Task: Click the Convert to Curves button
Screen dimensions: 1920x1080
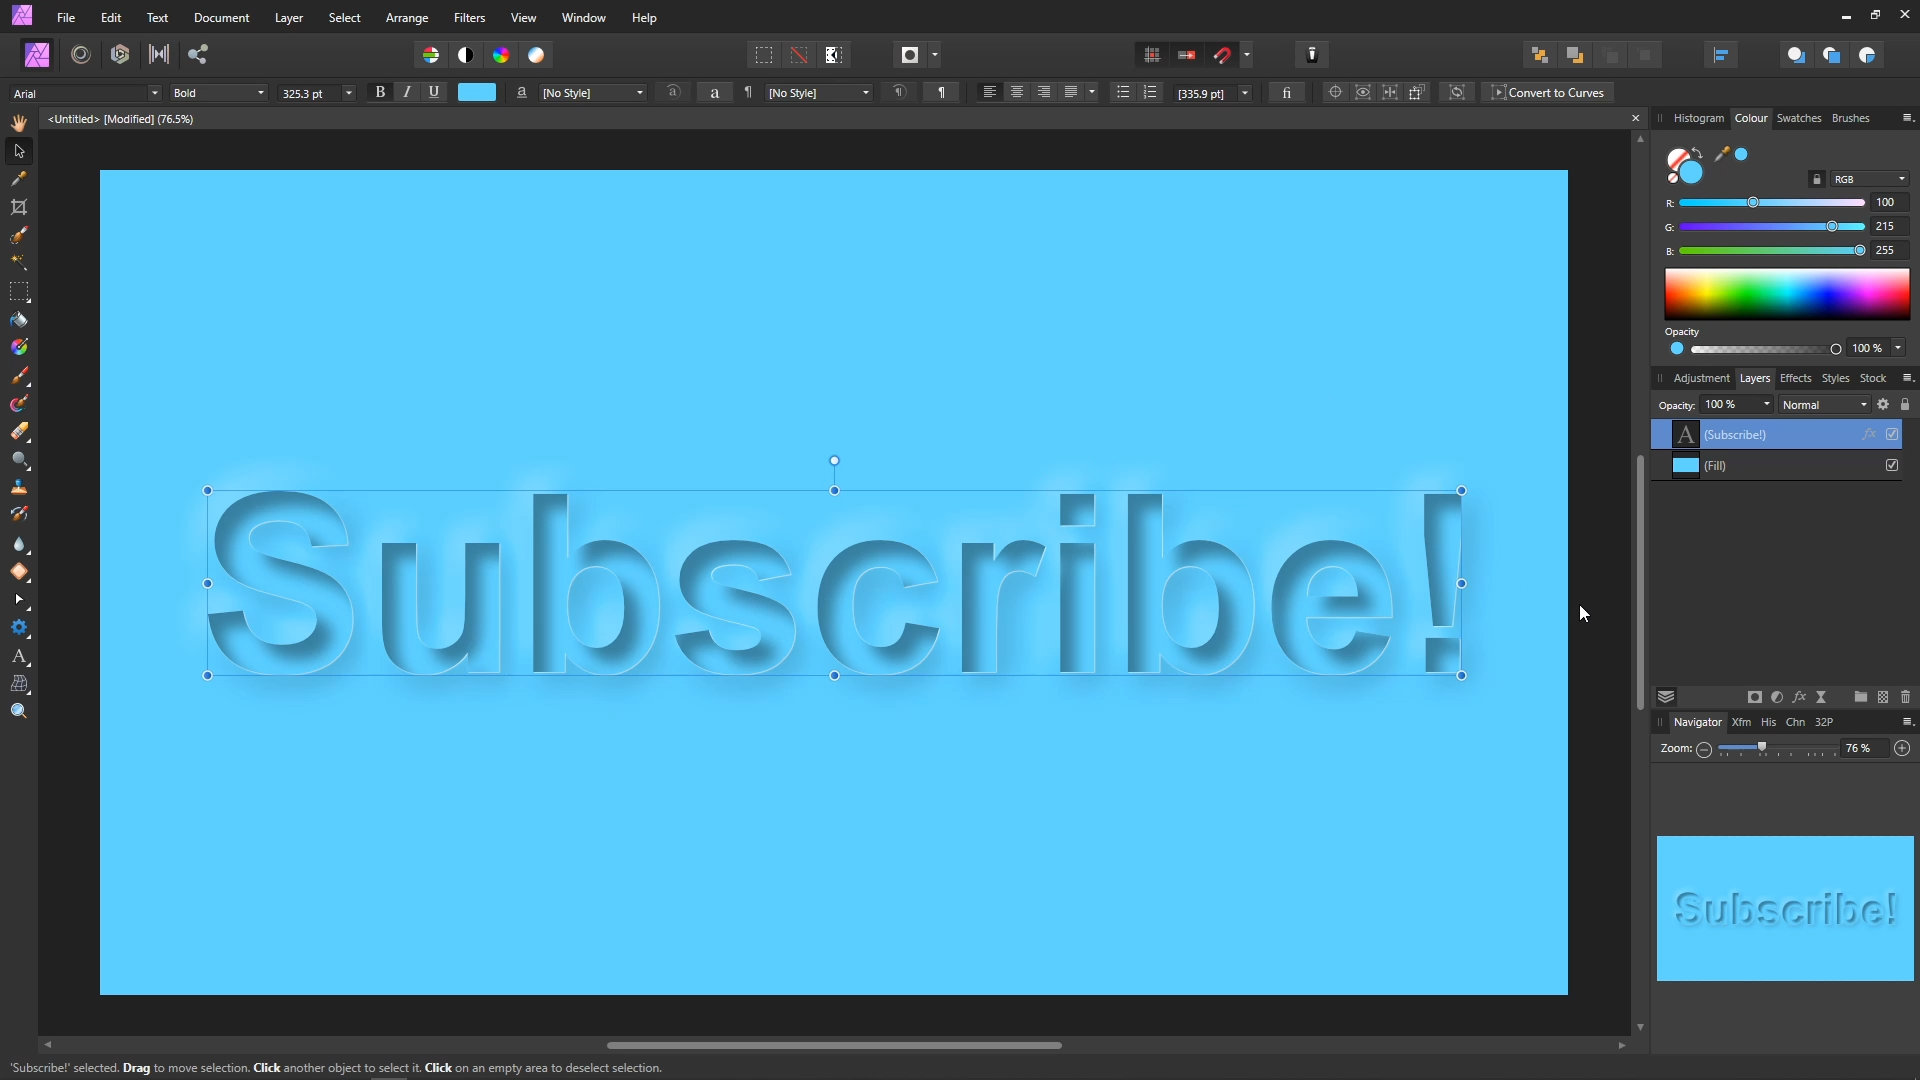Action: tap(1547, 92)
